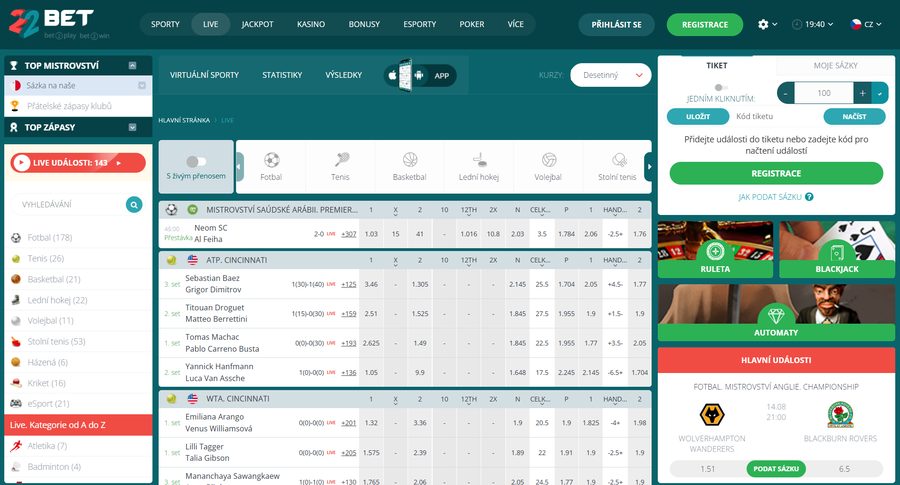Open the VÝSLEDKY link
This screenshot has height=485, width=900.
click(343, 75)
